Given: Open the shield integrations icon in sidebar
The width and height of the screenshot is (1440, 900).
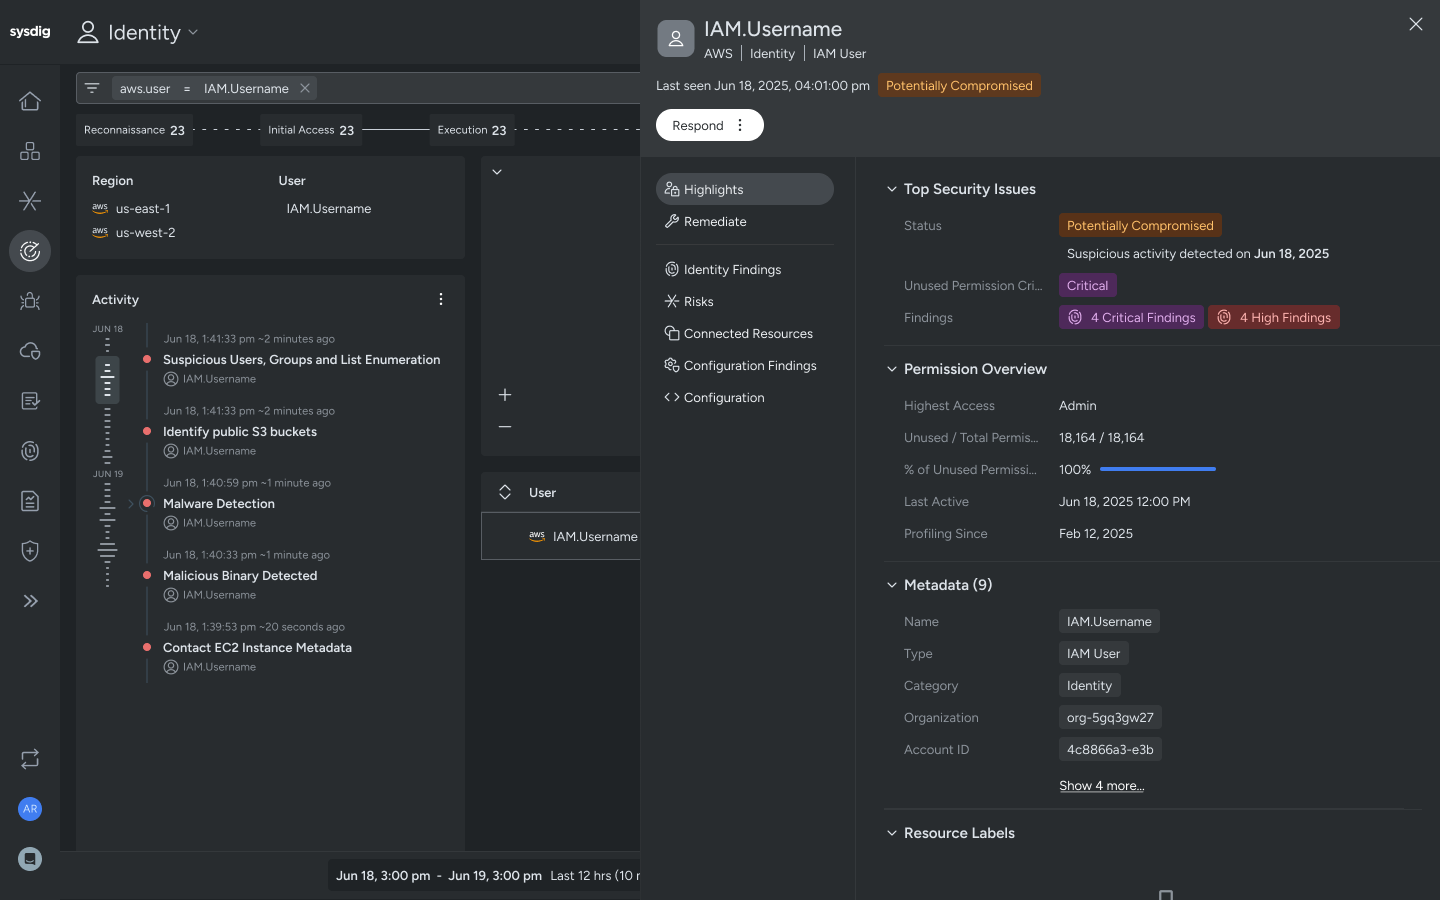Looking at the screenshot, I should pos(30,551).
